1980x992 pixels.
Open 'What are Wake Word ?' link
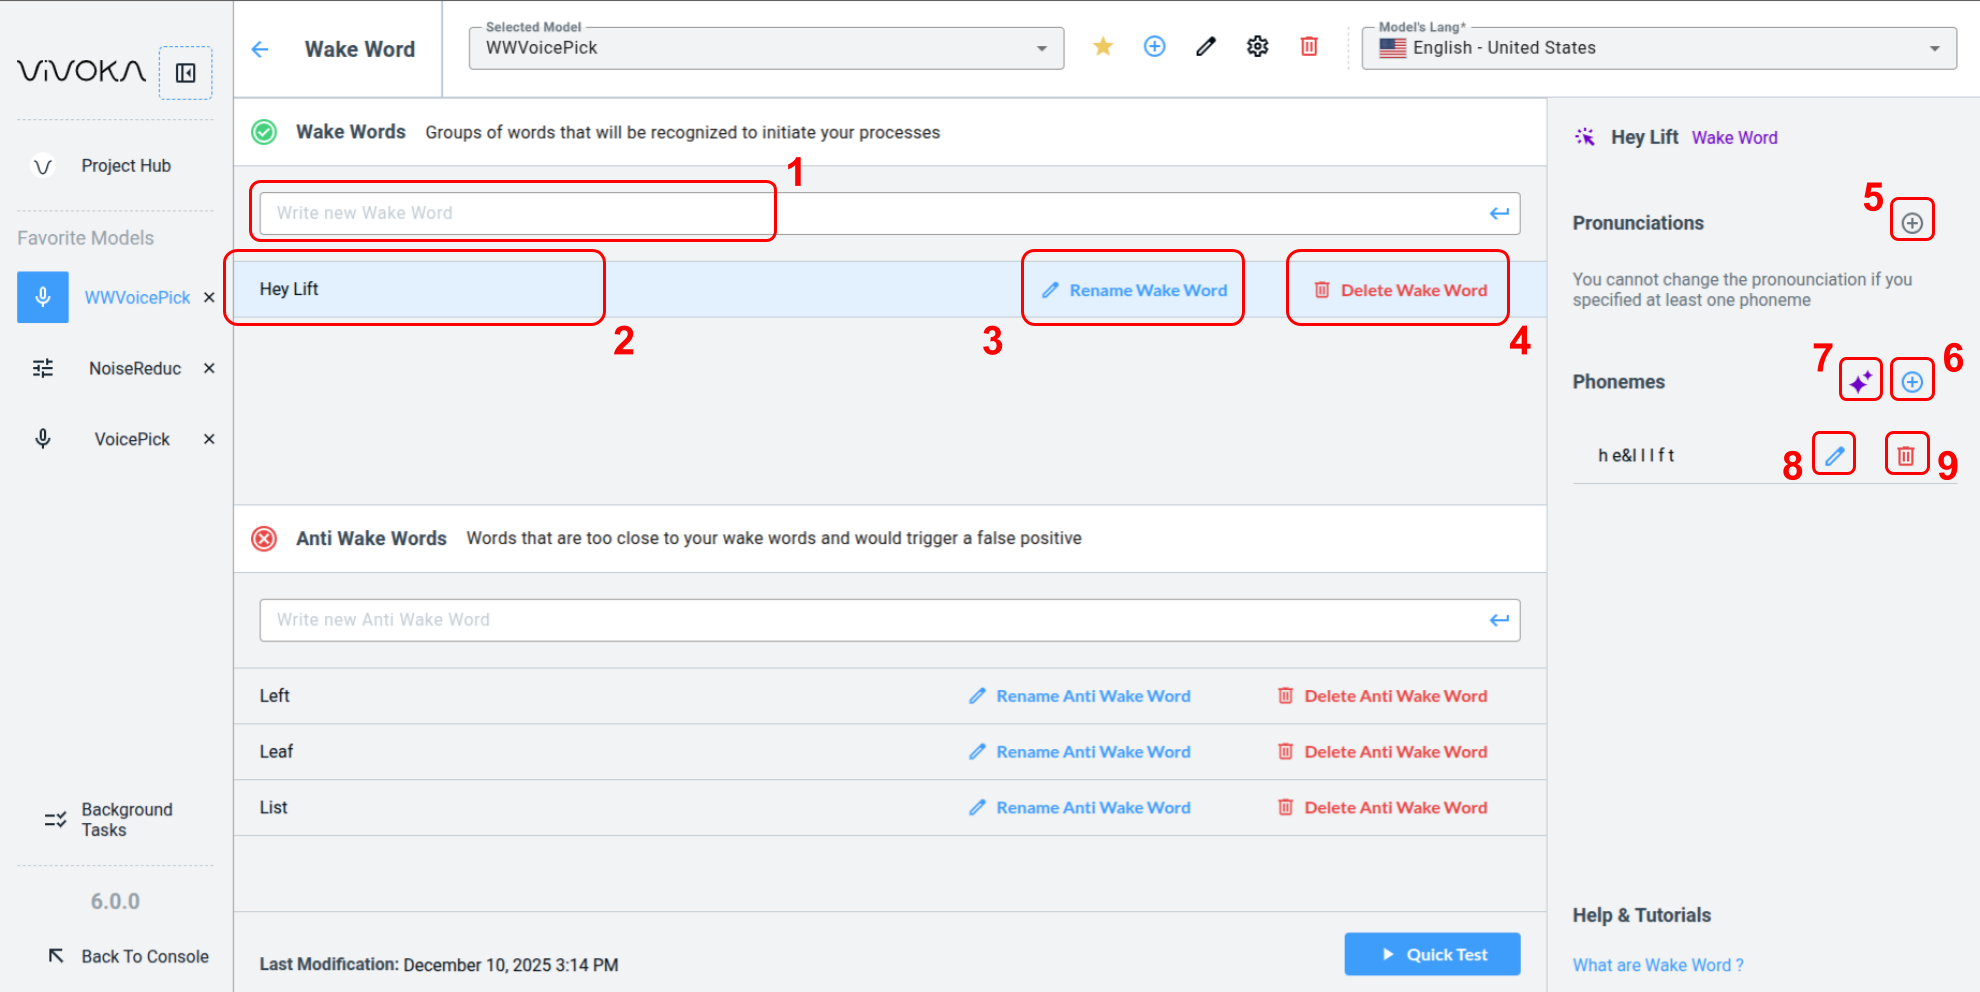pos(1657,965)
